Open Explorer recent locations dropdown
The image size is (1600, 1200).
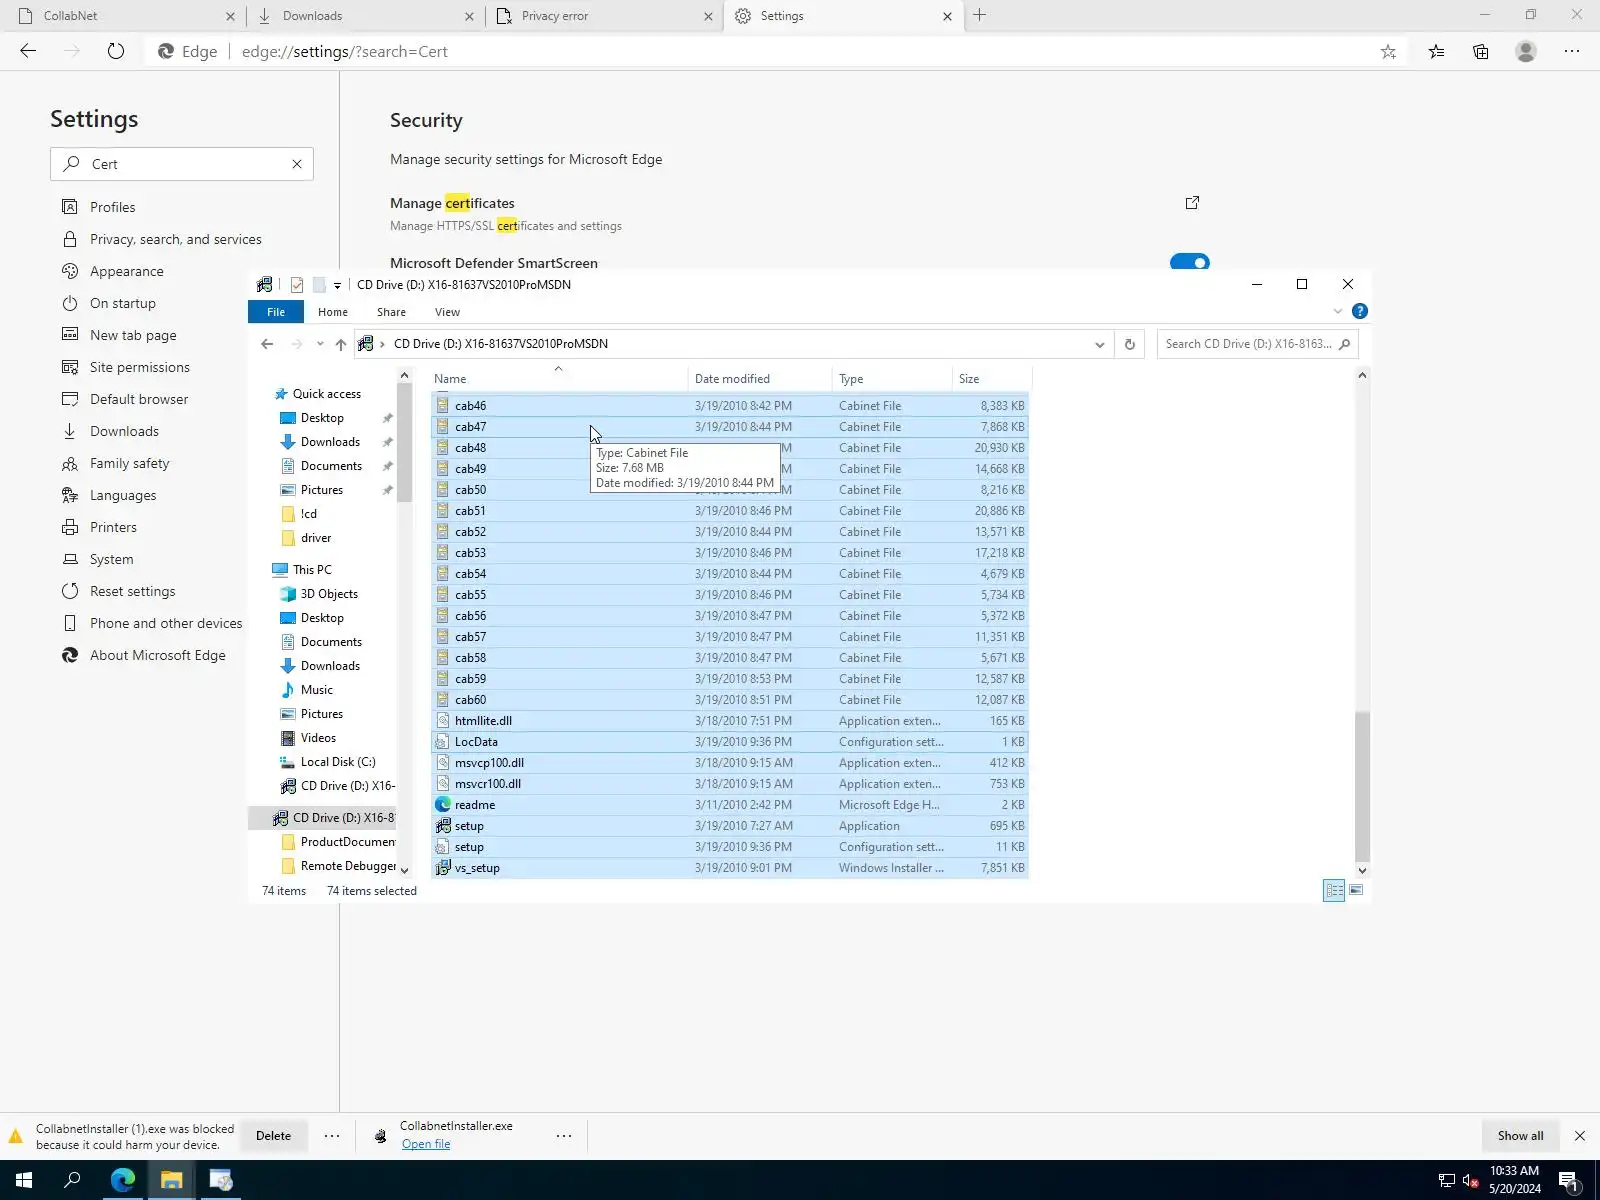coord(320,344)
